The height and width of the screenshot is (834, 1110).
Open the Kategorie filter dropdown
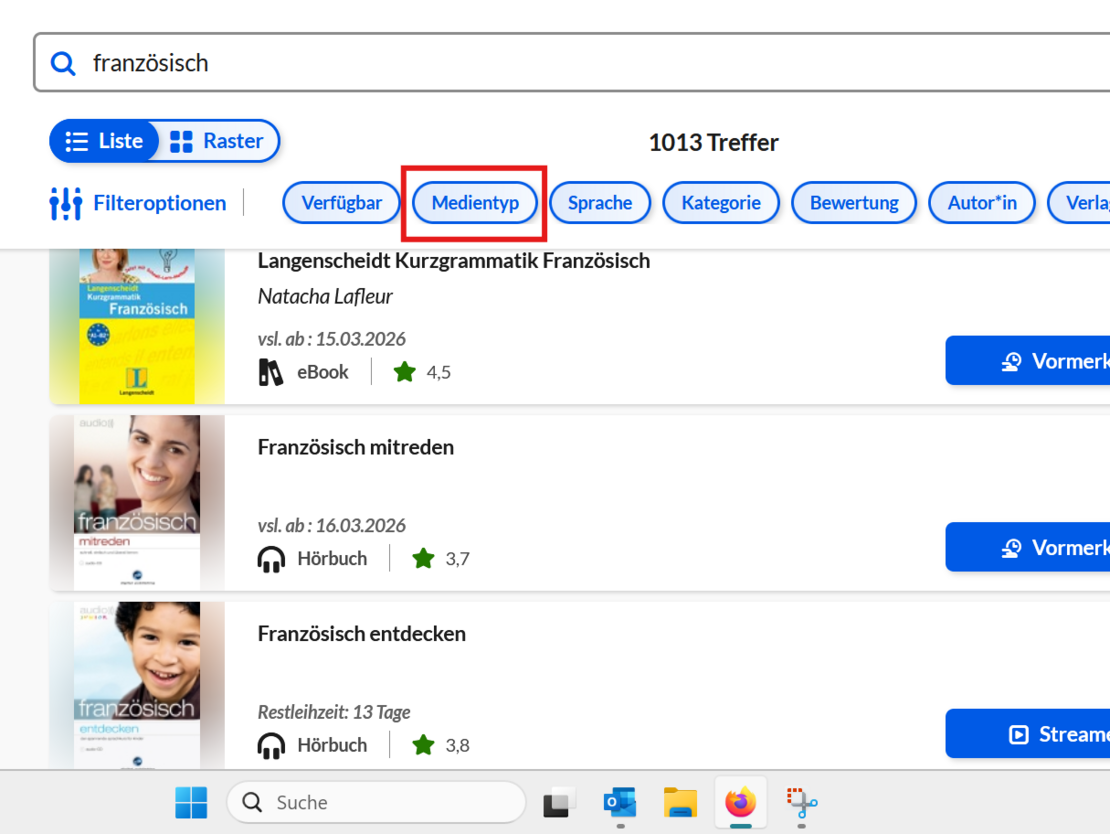[721, 203]
